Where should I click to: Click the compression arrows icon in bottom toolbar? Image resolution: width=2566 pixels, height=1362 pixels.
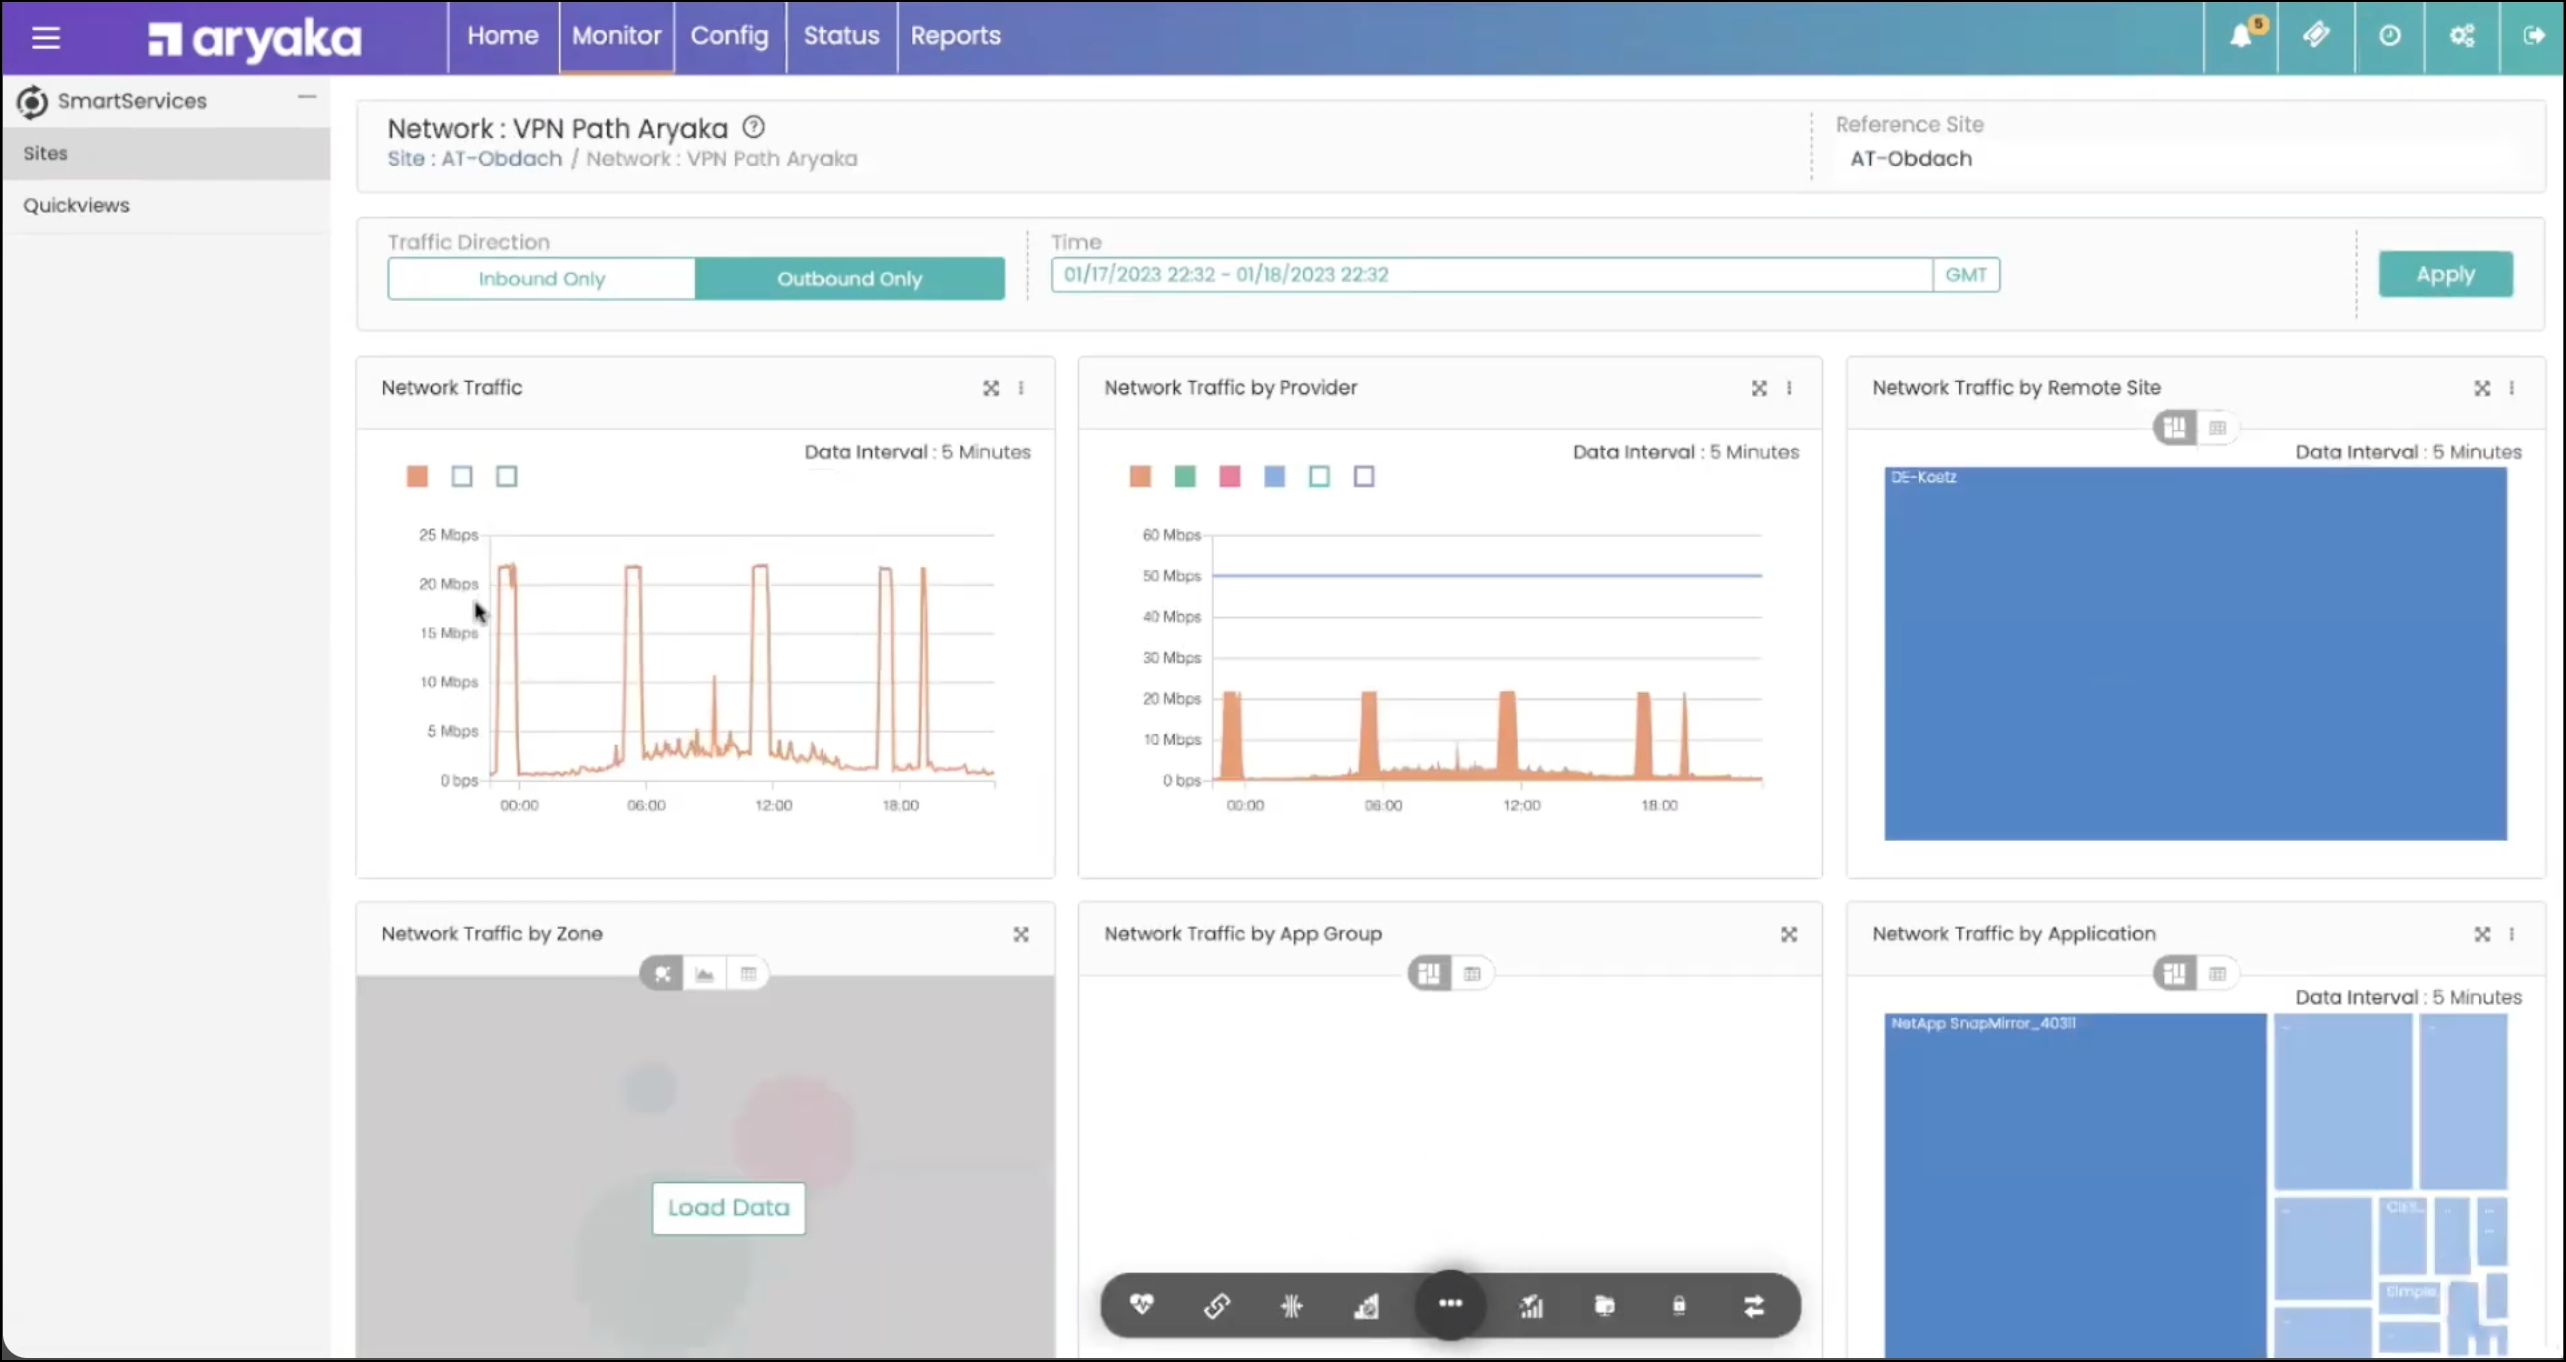pos(1291,1305)
